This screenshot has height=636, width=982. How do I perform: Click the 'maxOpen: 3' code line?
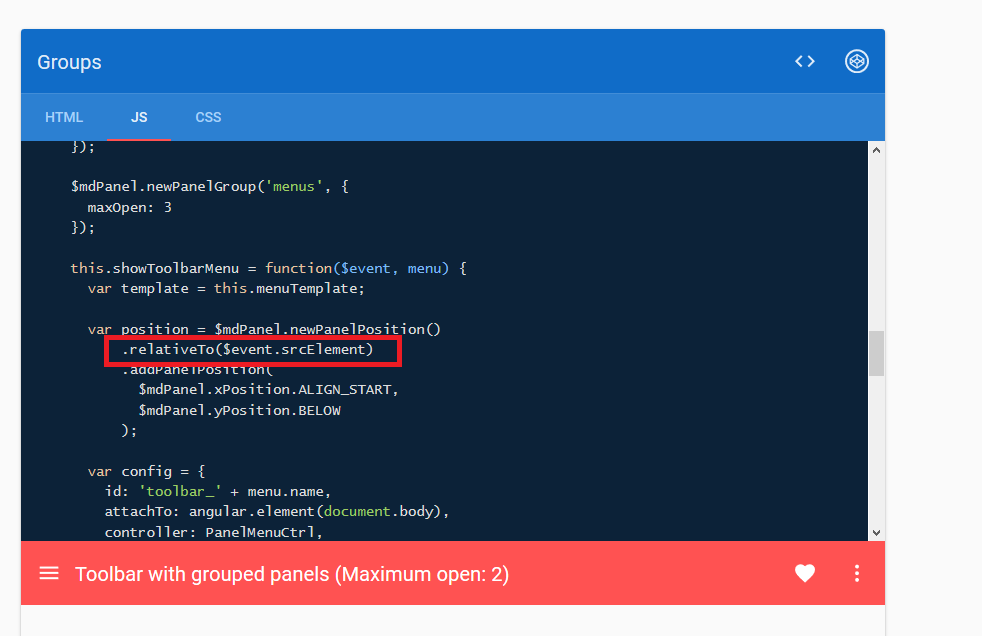click(130, 207)
